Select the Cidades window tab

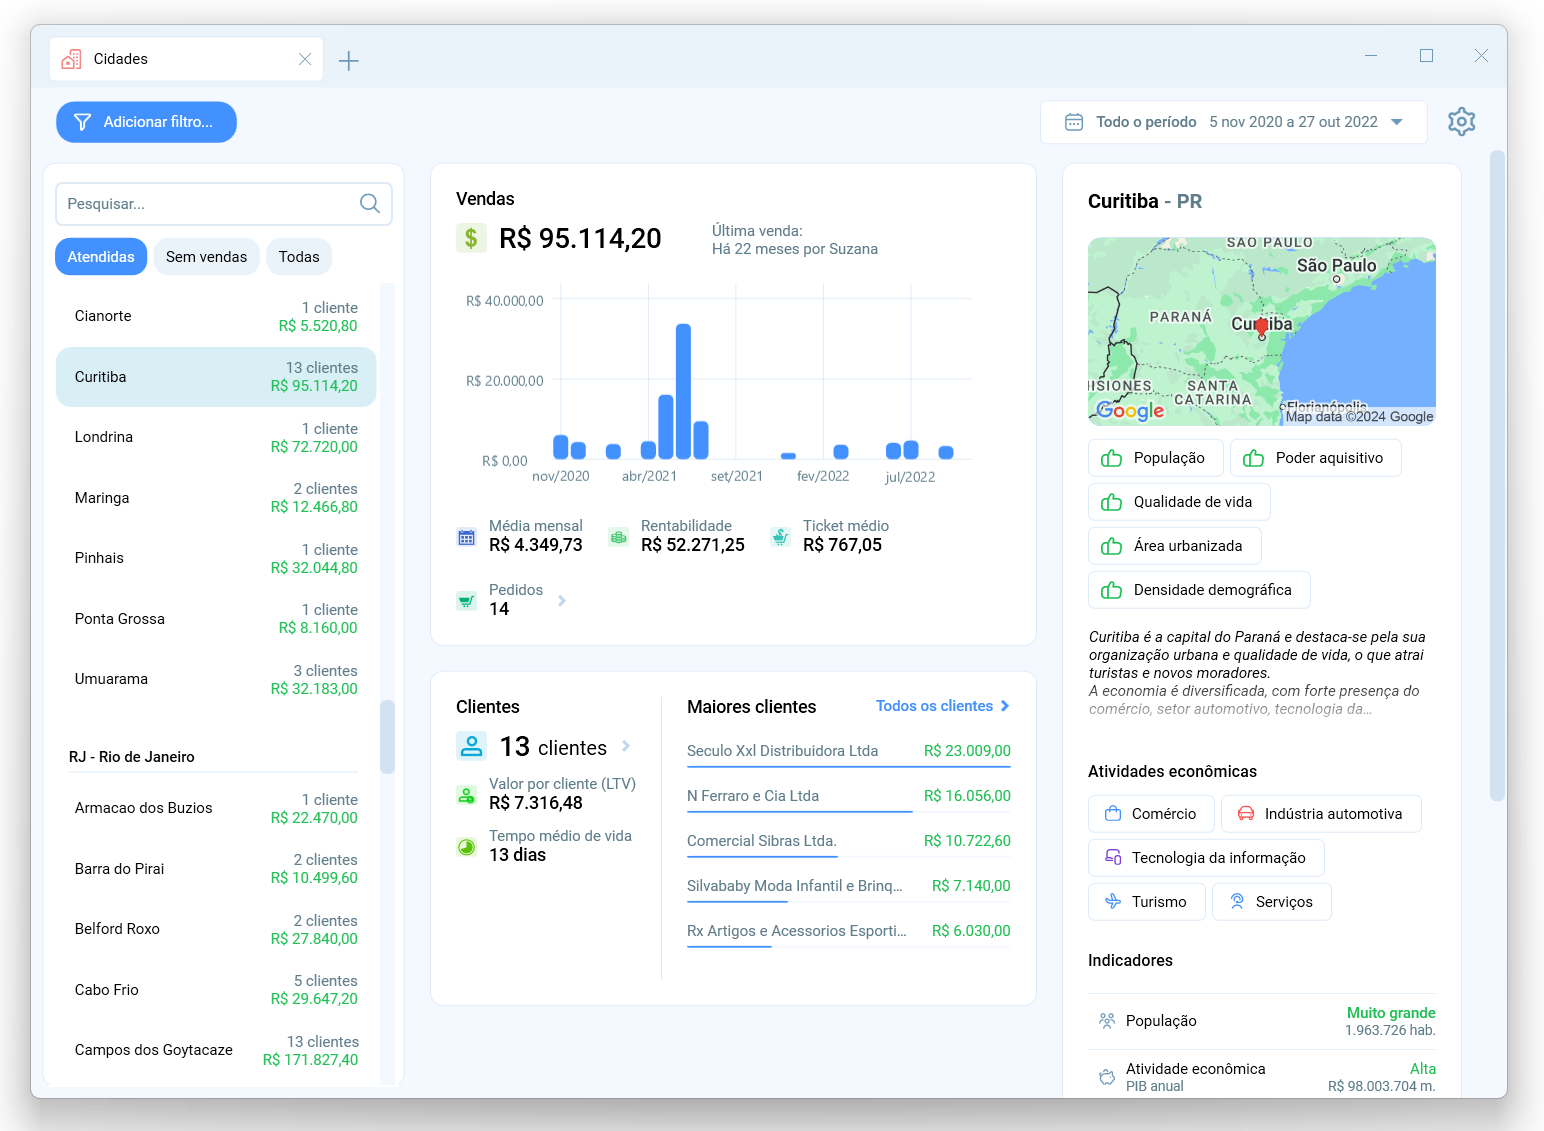tap(186, 59)
